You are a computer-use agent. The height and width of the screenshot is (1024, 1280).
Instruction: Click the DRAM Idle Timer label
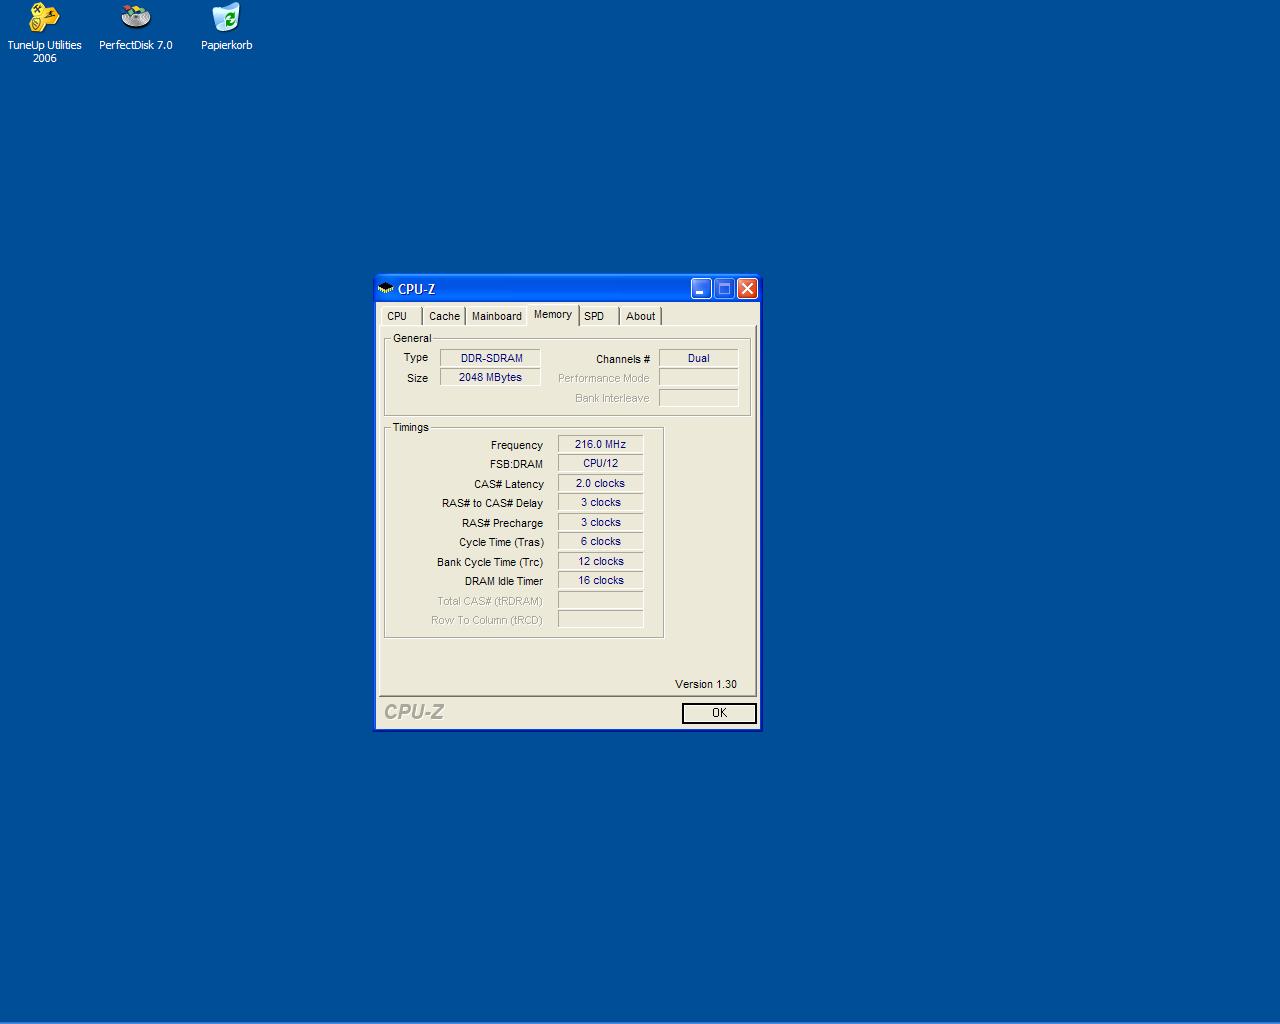[504, 581]
